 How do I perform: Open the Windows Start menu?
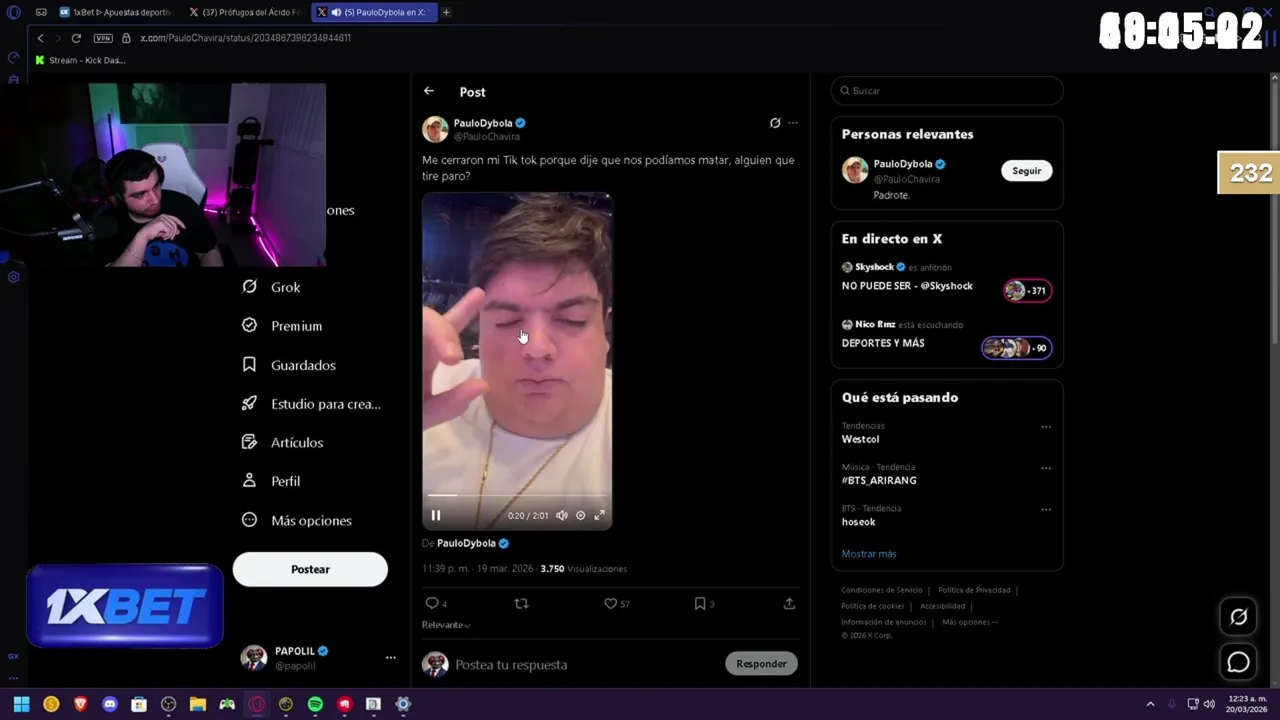[21, 704]
